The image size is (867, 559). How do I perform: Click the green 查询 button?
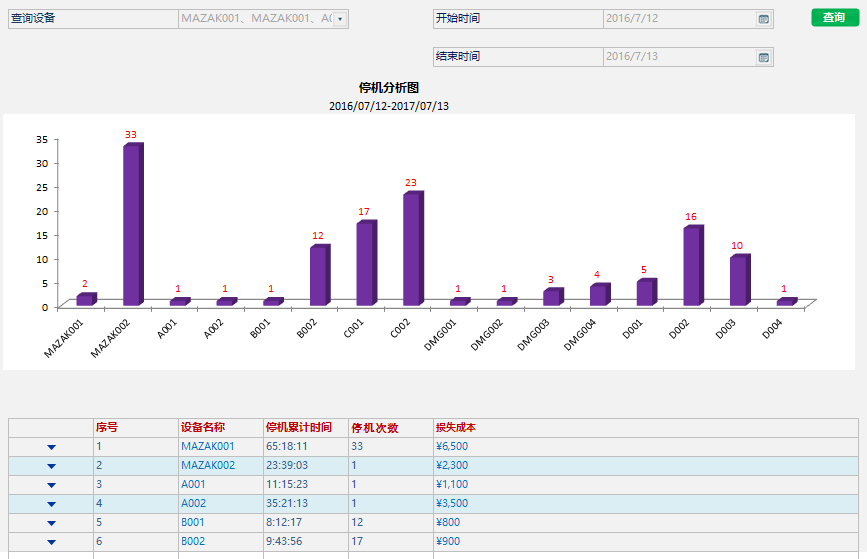tap(834, 17)
